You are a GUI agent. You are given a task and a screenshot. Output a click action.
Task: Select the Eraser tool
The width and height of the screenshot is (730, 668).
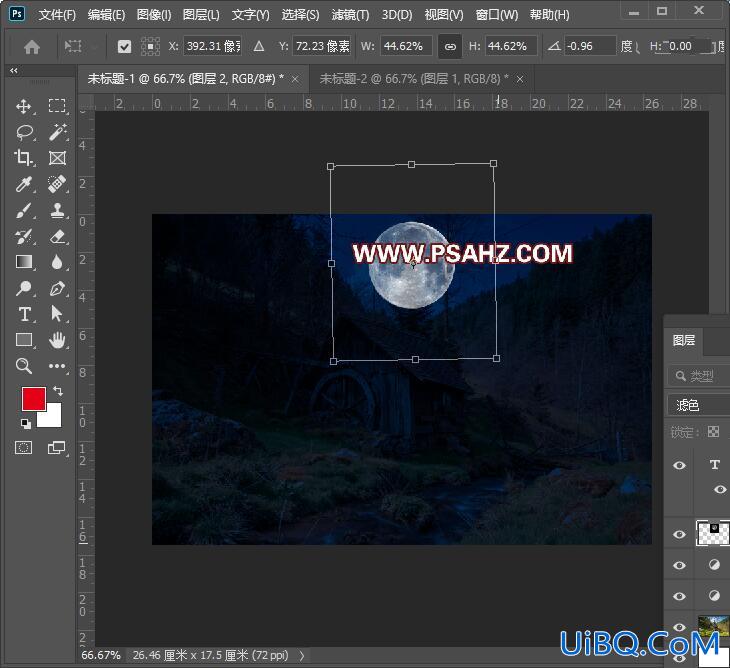(57, 236)
